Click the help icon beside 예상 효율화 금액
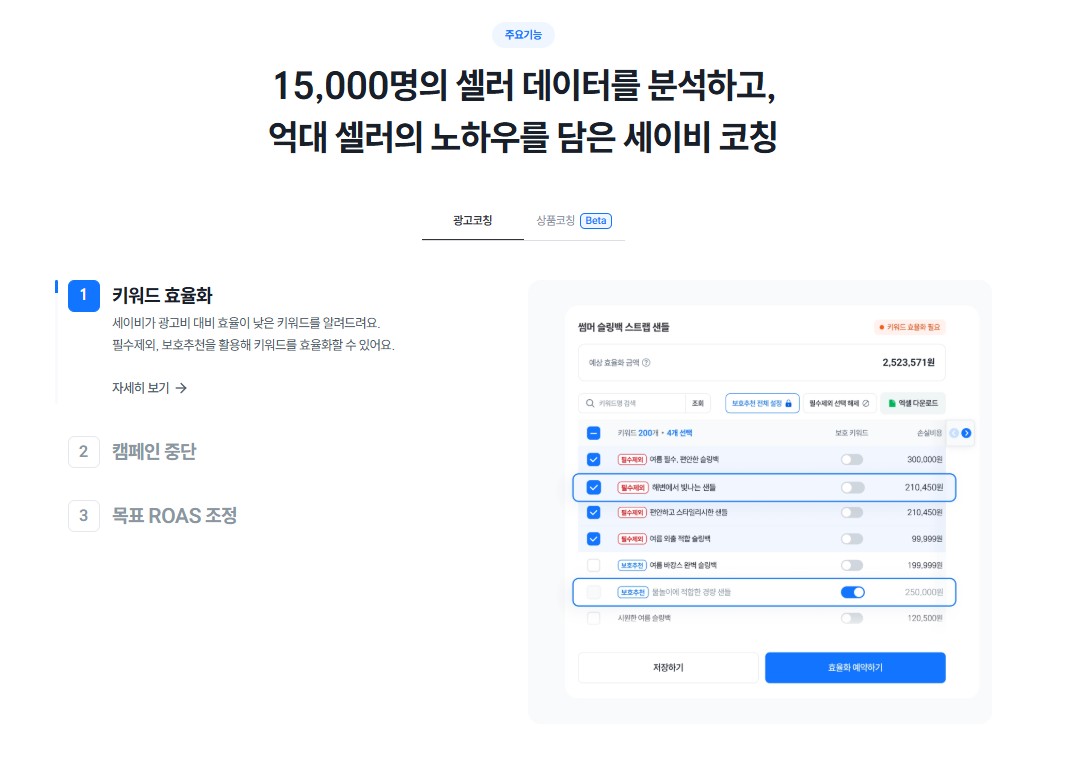 click(x=646, y=363)
